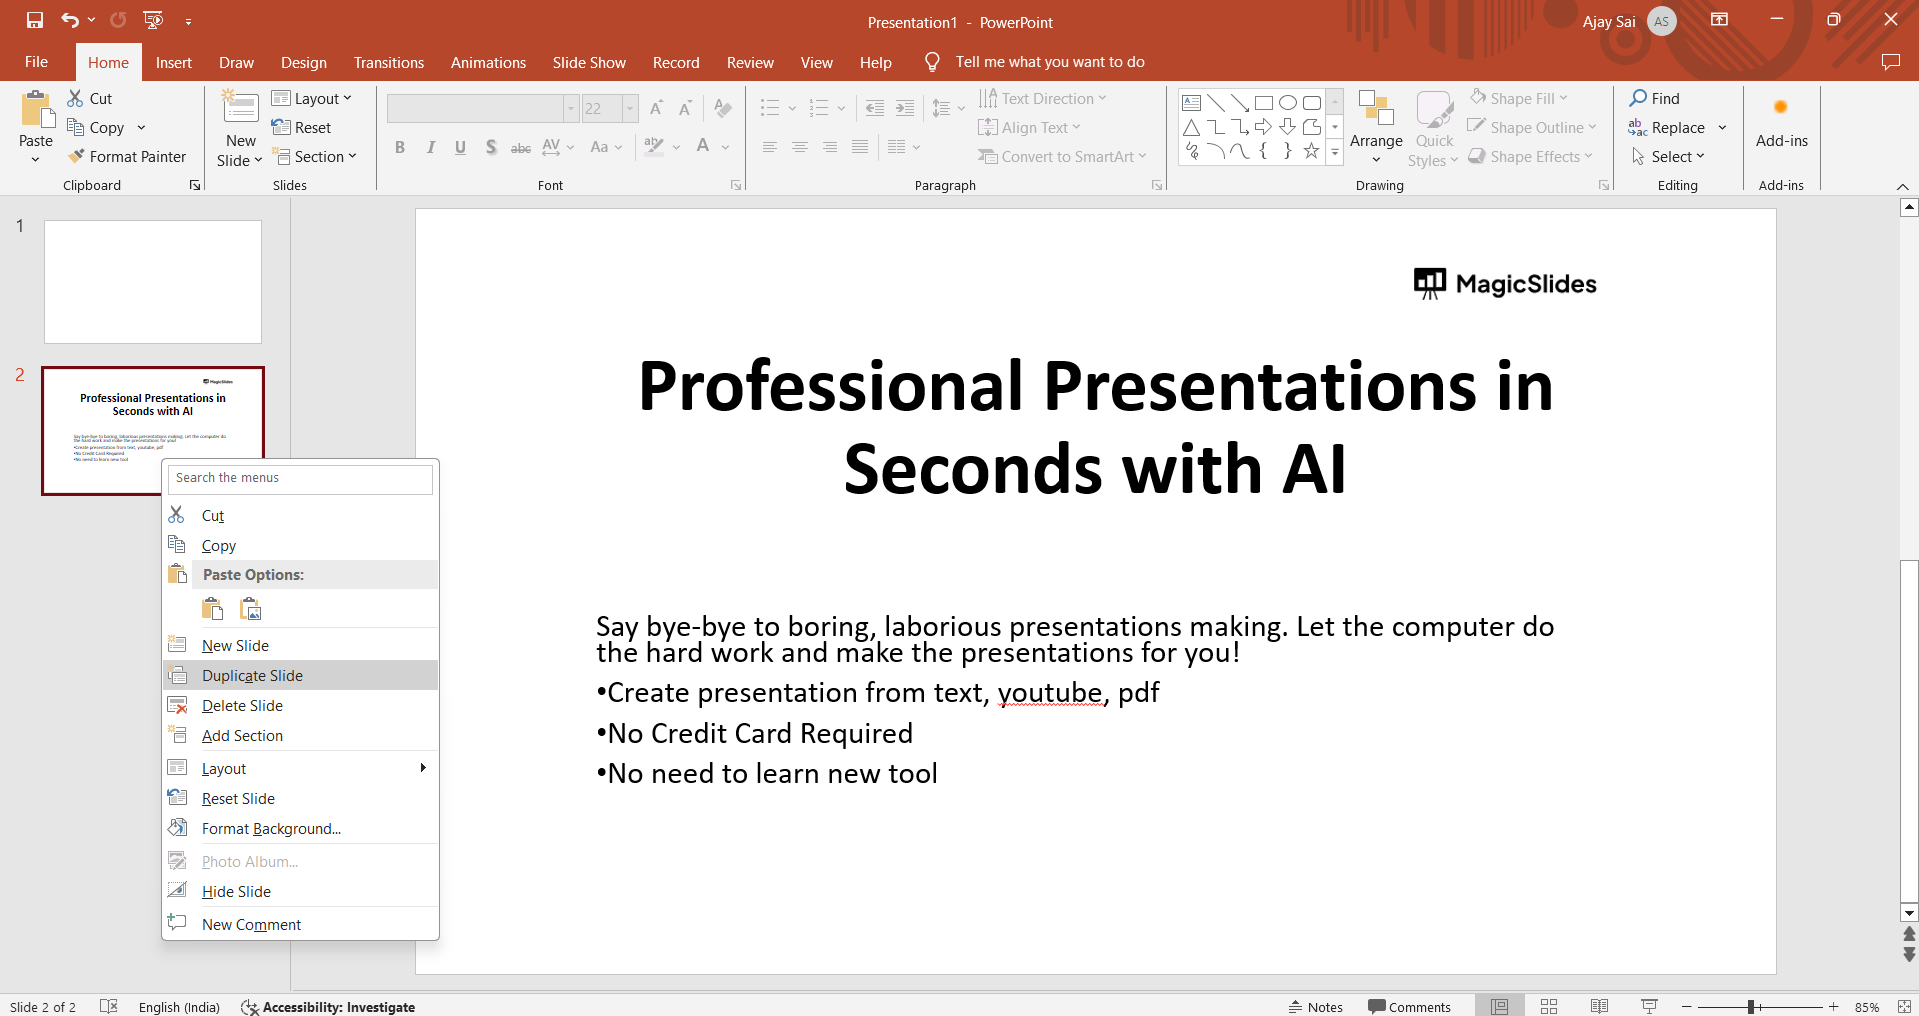Click Delete Slide in context menu
The height and width of the screenshot is (1016, 1919).
(x=242, y=706)
